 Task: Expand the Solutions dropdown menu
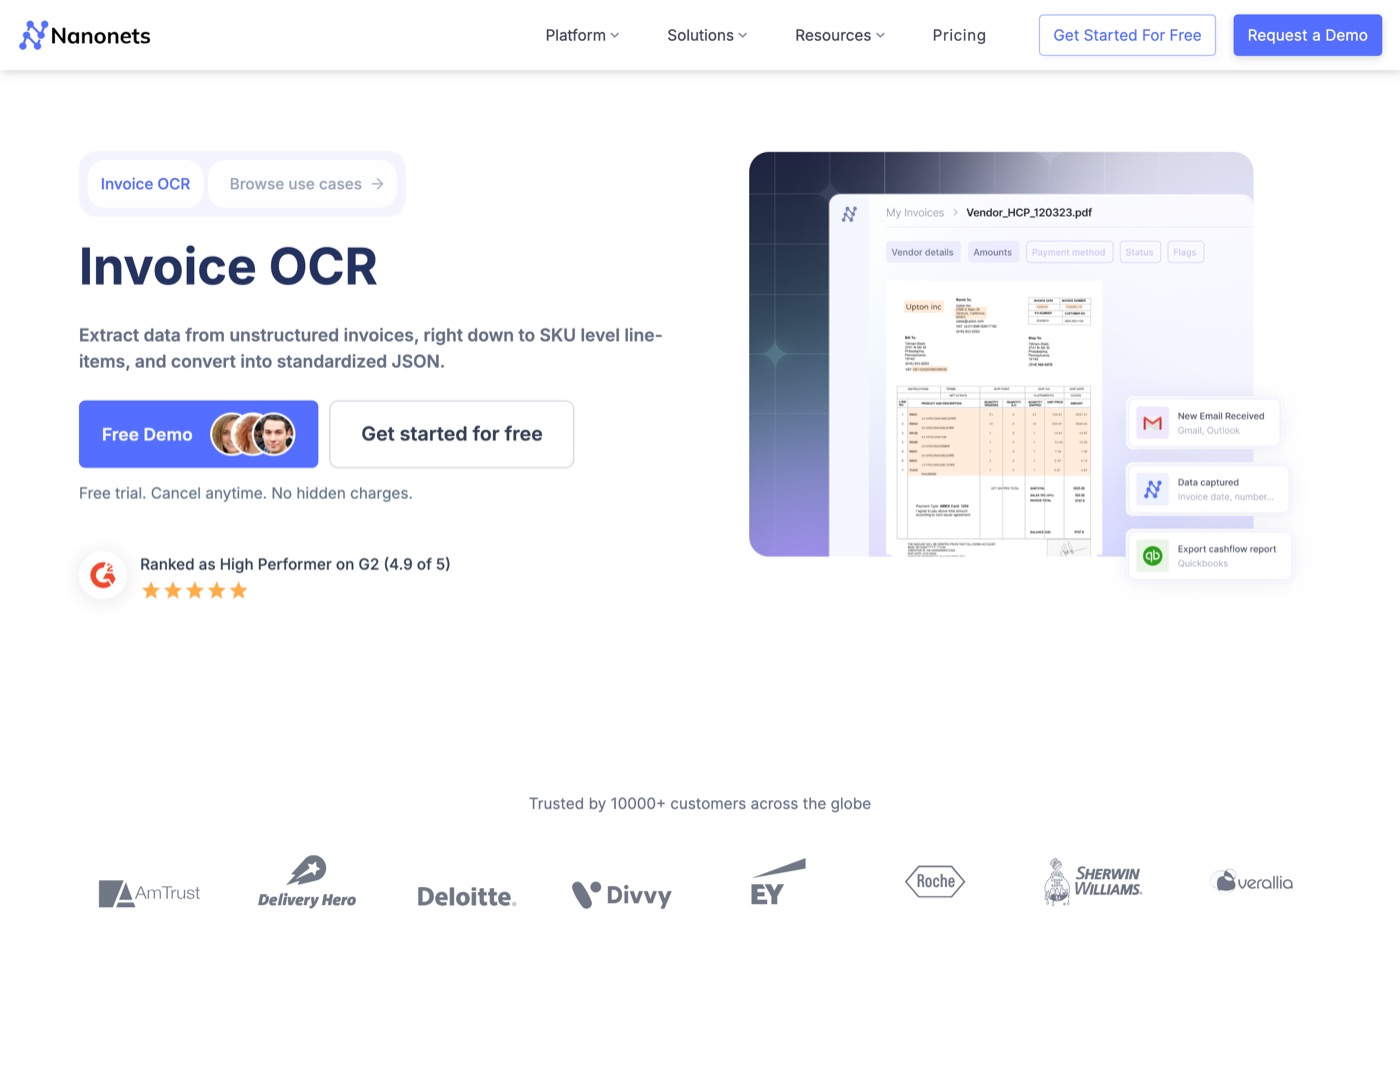[707, 35]
